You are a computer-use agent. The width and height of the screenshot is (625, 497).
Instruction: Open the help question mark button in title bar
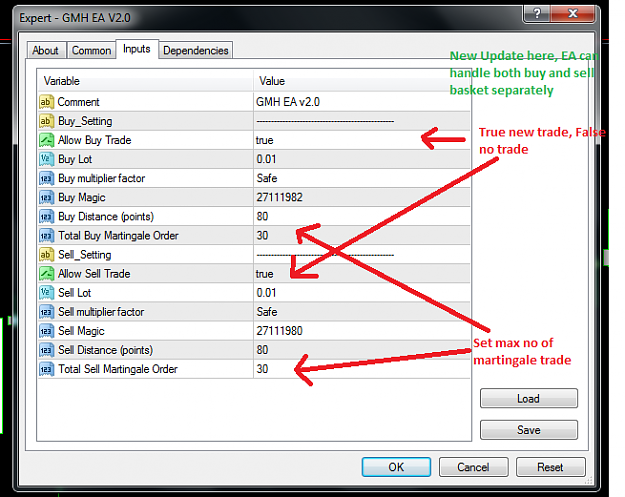pyautogui.click(x=537, y=14)
